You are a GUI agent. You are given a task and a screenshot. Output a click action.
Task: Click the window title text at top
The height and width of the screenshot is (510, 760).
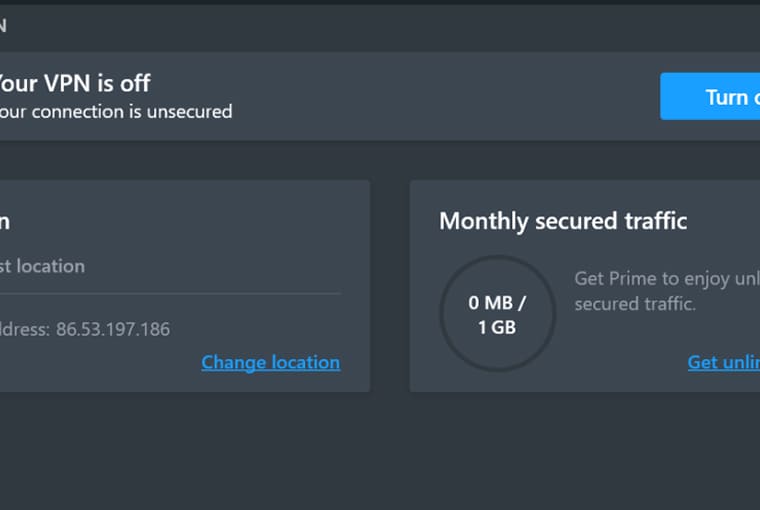4,26
